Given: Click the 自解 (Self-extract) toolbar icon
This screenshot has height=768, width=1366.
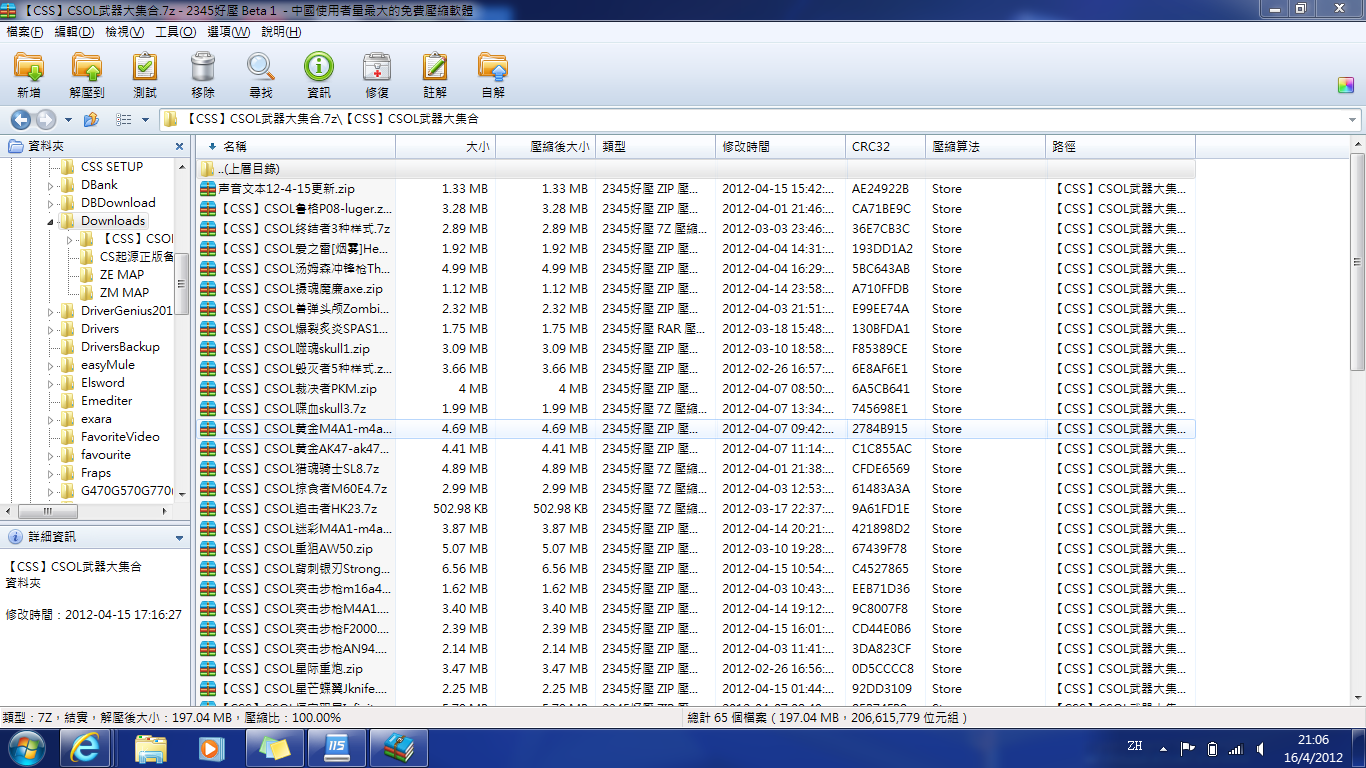Looking at the screenshot, I should [493, 67].
